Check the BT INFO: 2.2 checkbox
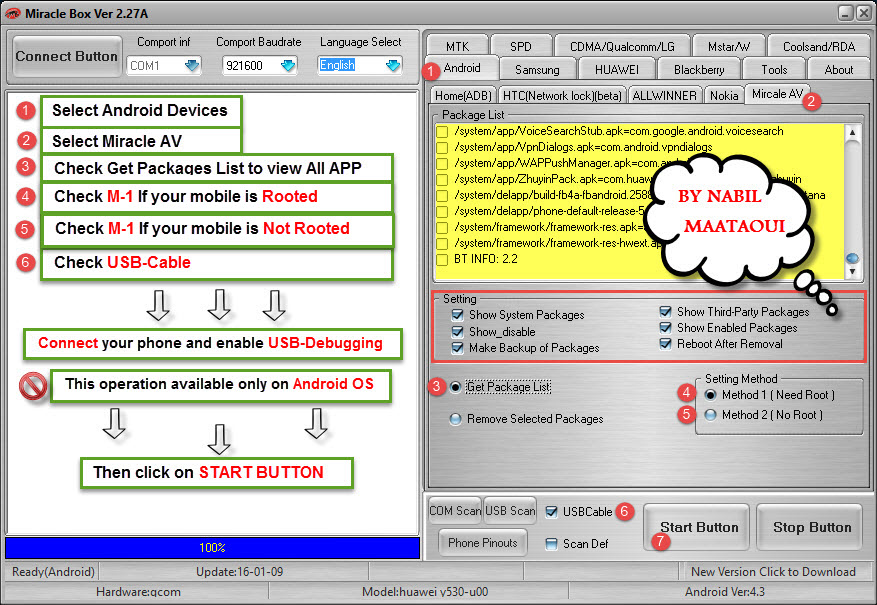The width and height of the screenshot is (877, 605). 442,259
